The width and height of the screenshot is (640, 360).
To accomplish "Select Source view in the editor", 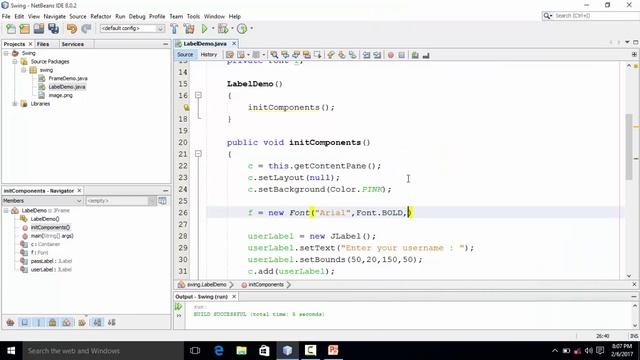I will point(185,55).
